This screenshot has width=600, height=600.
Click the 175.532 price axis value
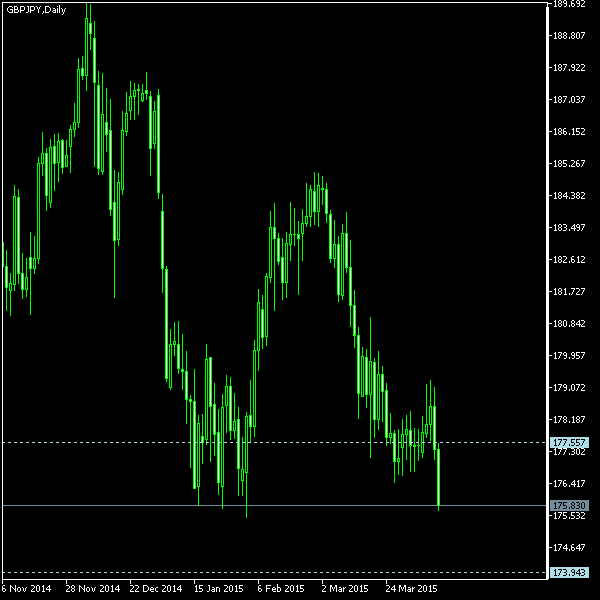569,516
